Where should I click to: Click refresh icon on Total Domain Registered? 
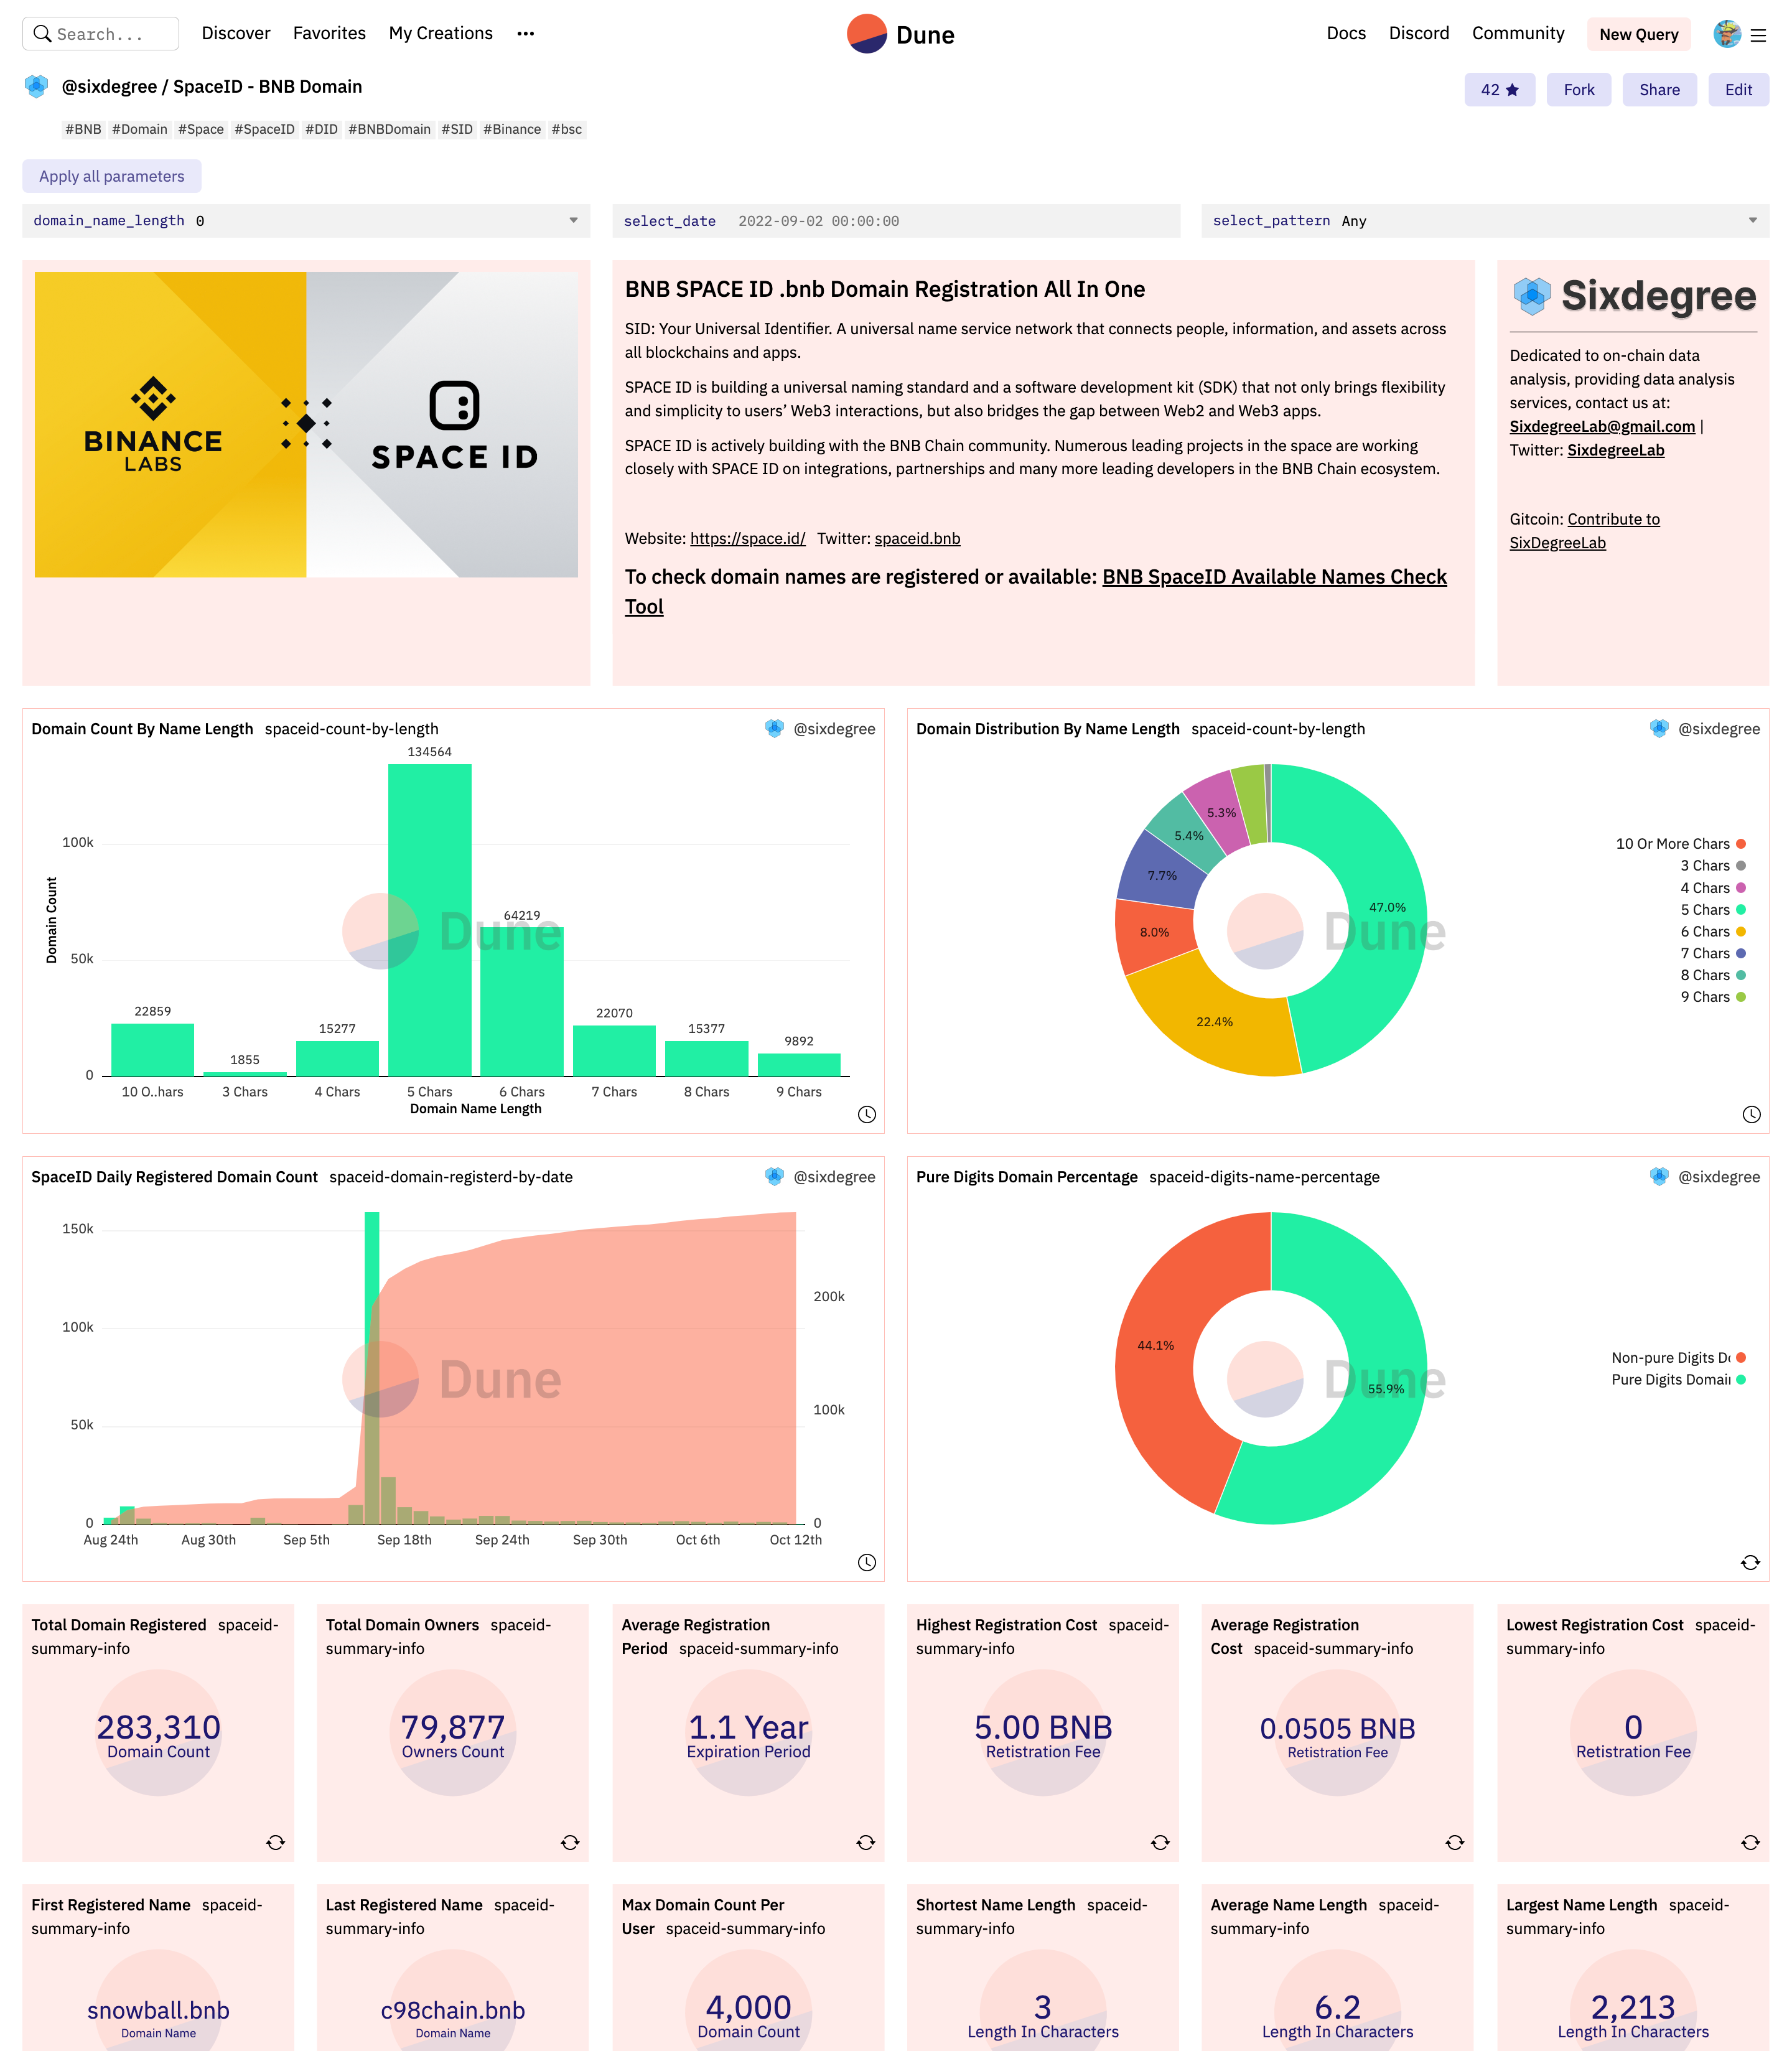(x=275, y=1842)
